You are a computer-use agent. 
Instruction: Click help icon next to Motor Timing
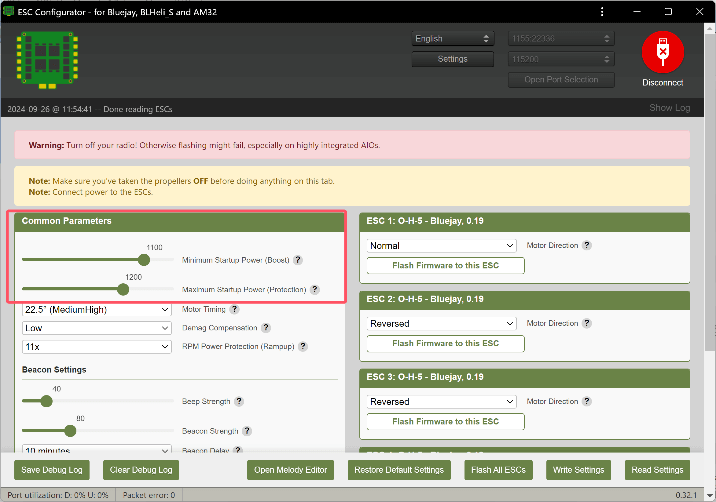point(237,310)
